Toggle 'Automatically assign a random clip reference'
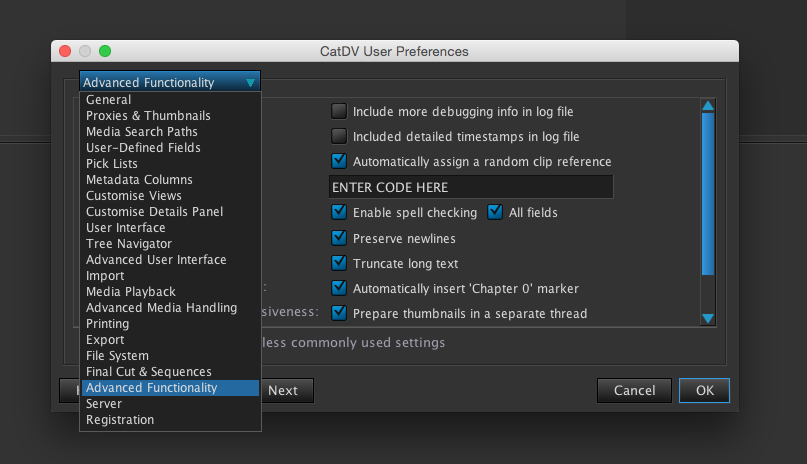 [339, 161]
